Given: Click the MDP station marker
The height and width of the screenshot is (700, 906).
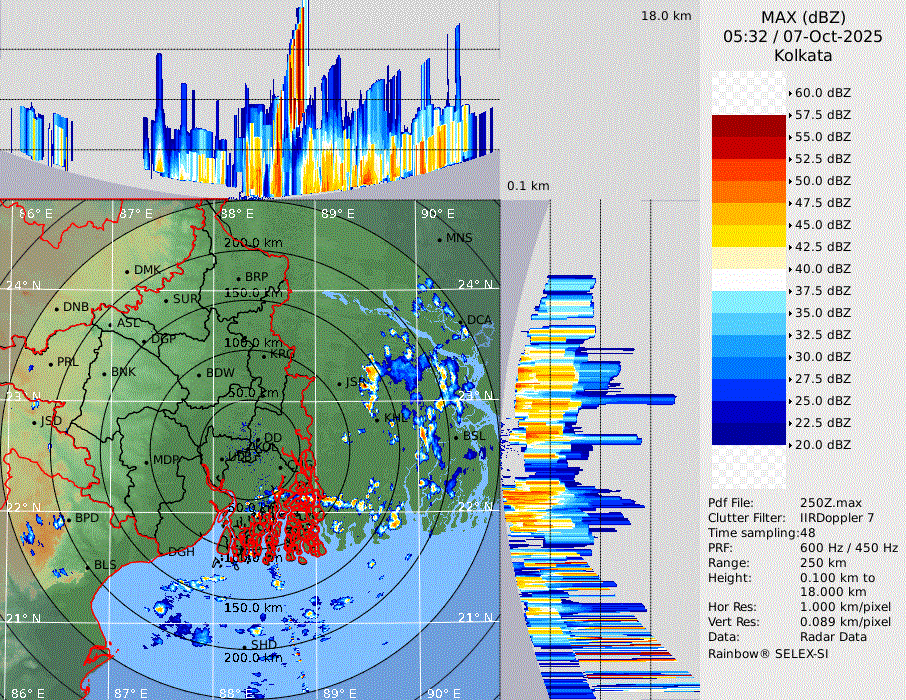Looking at the screenshot, I should pos(146,461).
